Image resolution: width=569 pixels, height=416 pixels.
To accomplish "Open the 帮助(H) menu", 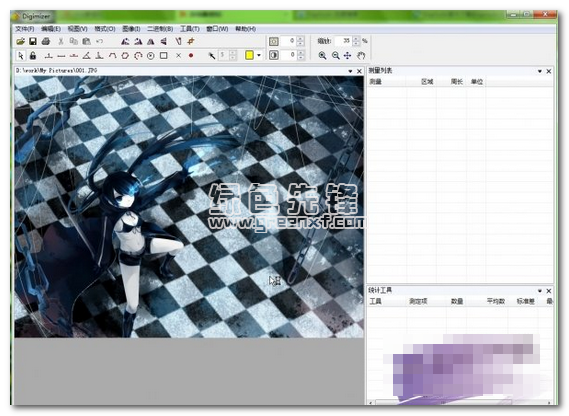I will click(x=245, y=29).
